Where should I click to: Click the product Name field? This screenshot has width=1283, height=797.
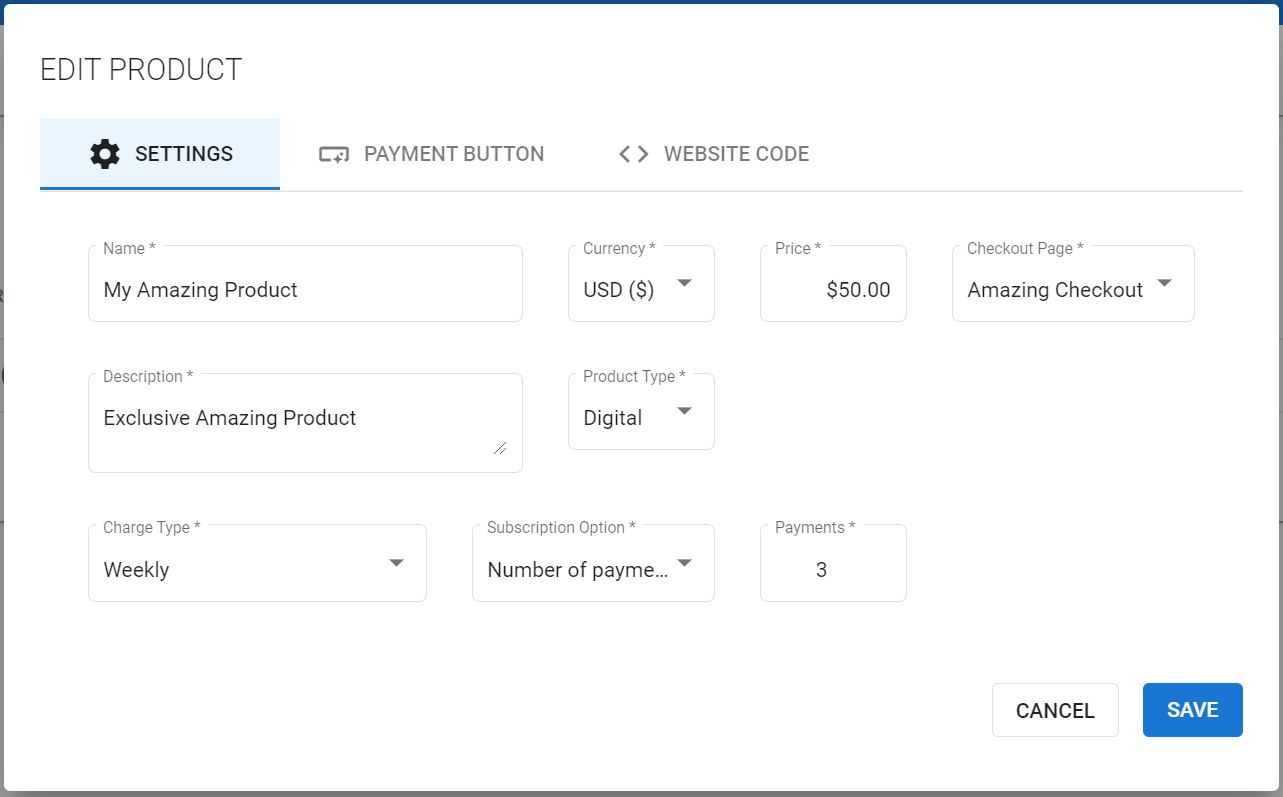point(305,290)
